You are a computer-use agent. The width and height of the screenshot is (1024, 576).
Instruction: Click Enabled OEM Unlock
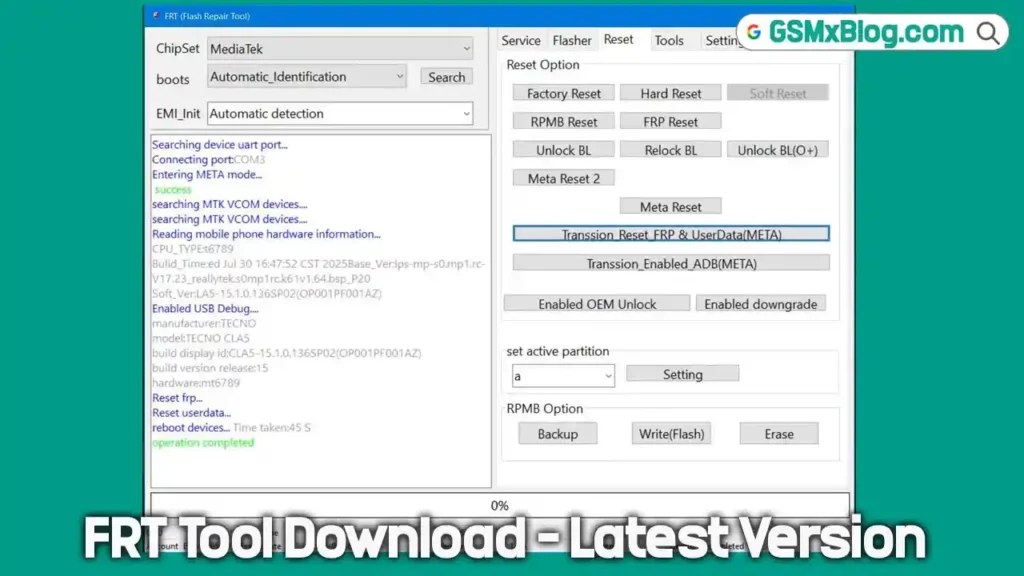click(596, 303)
